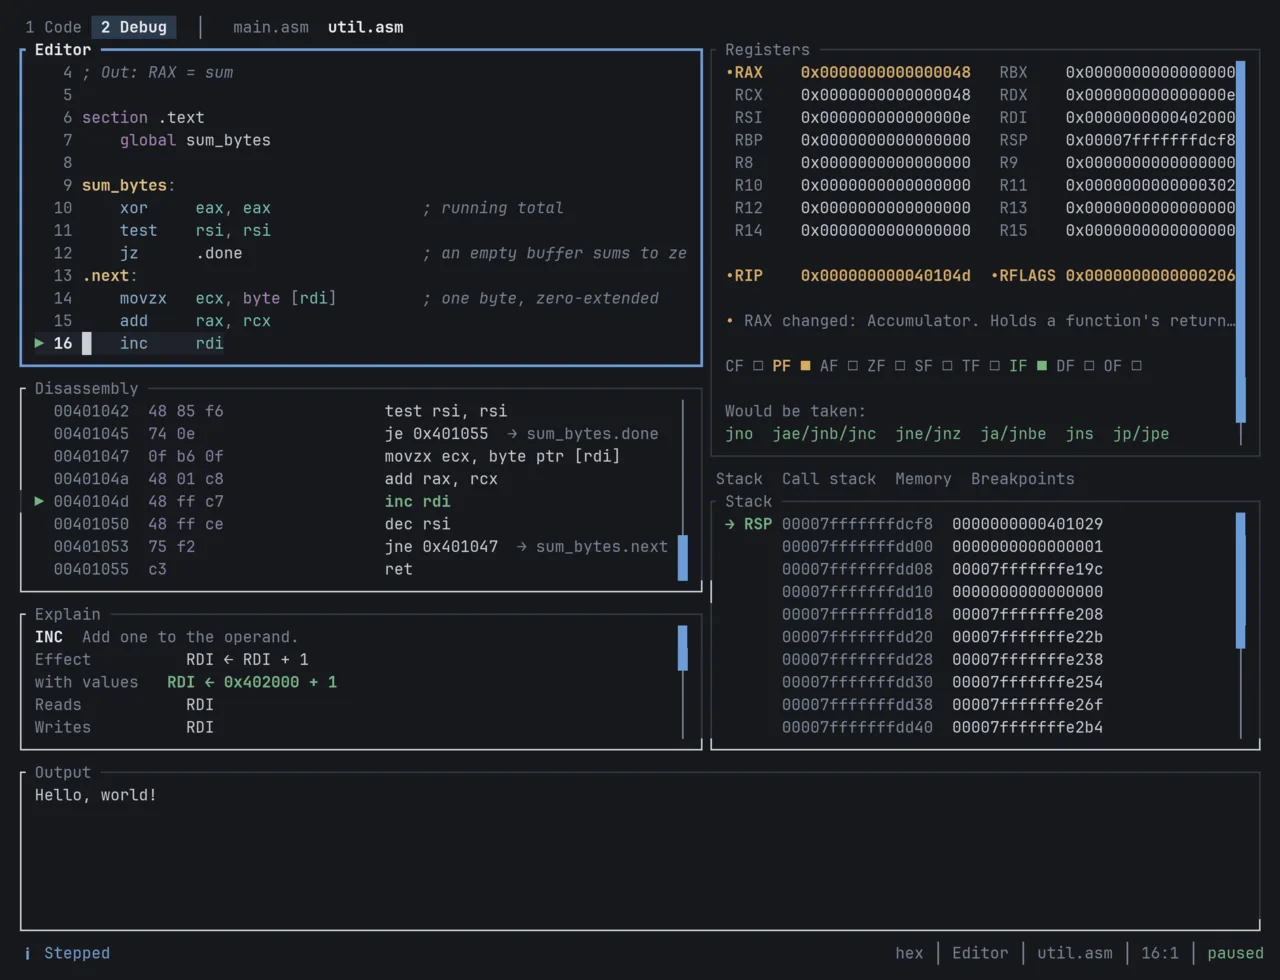
Task: Toggle the PF flag box
Action: click(805, 366)
